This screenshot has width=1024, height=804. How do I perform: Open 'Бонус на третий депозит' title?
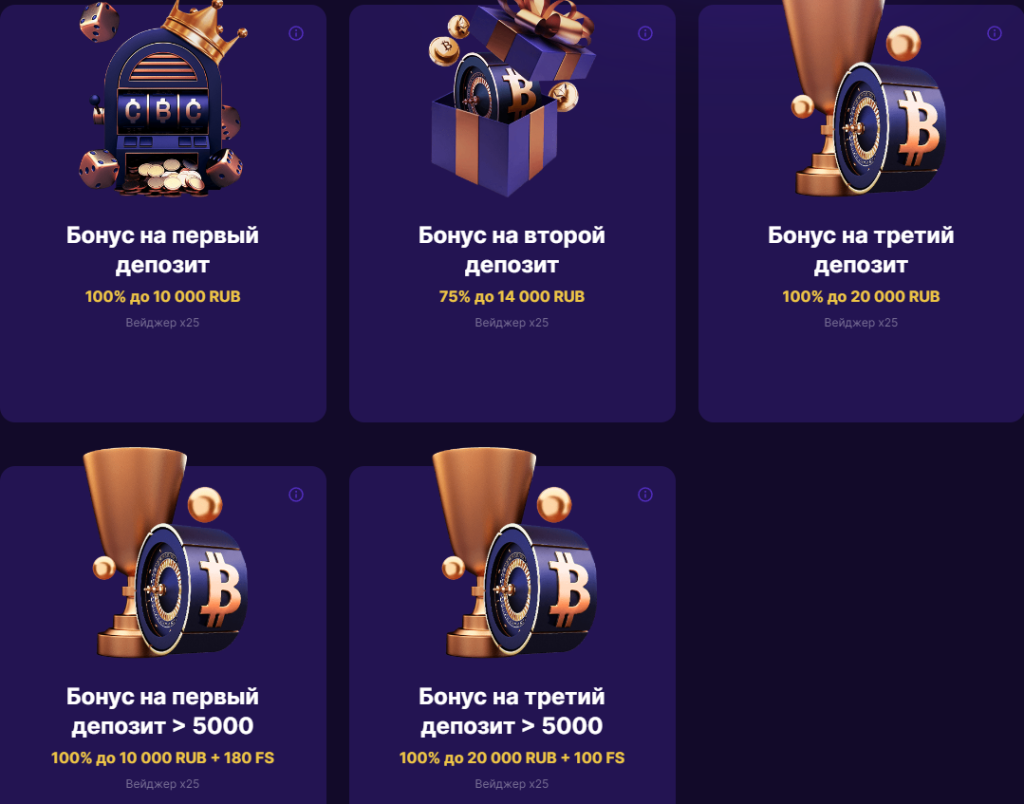[x=861, y=250]
